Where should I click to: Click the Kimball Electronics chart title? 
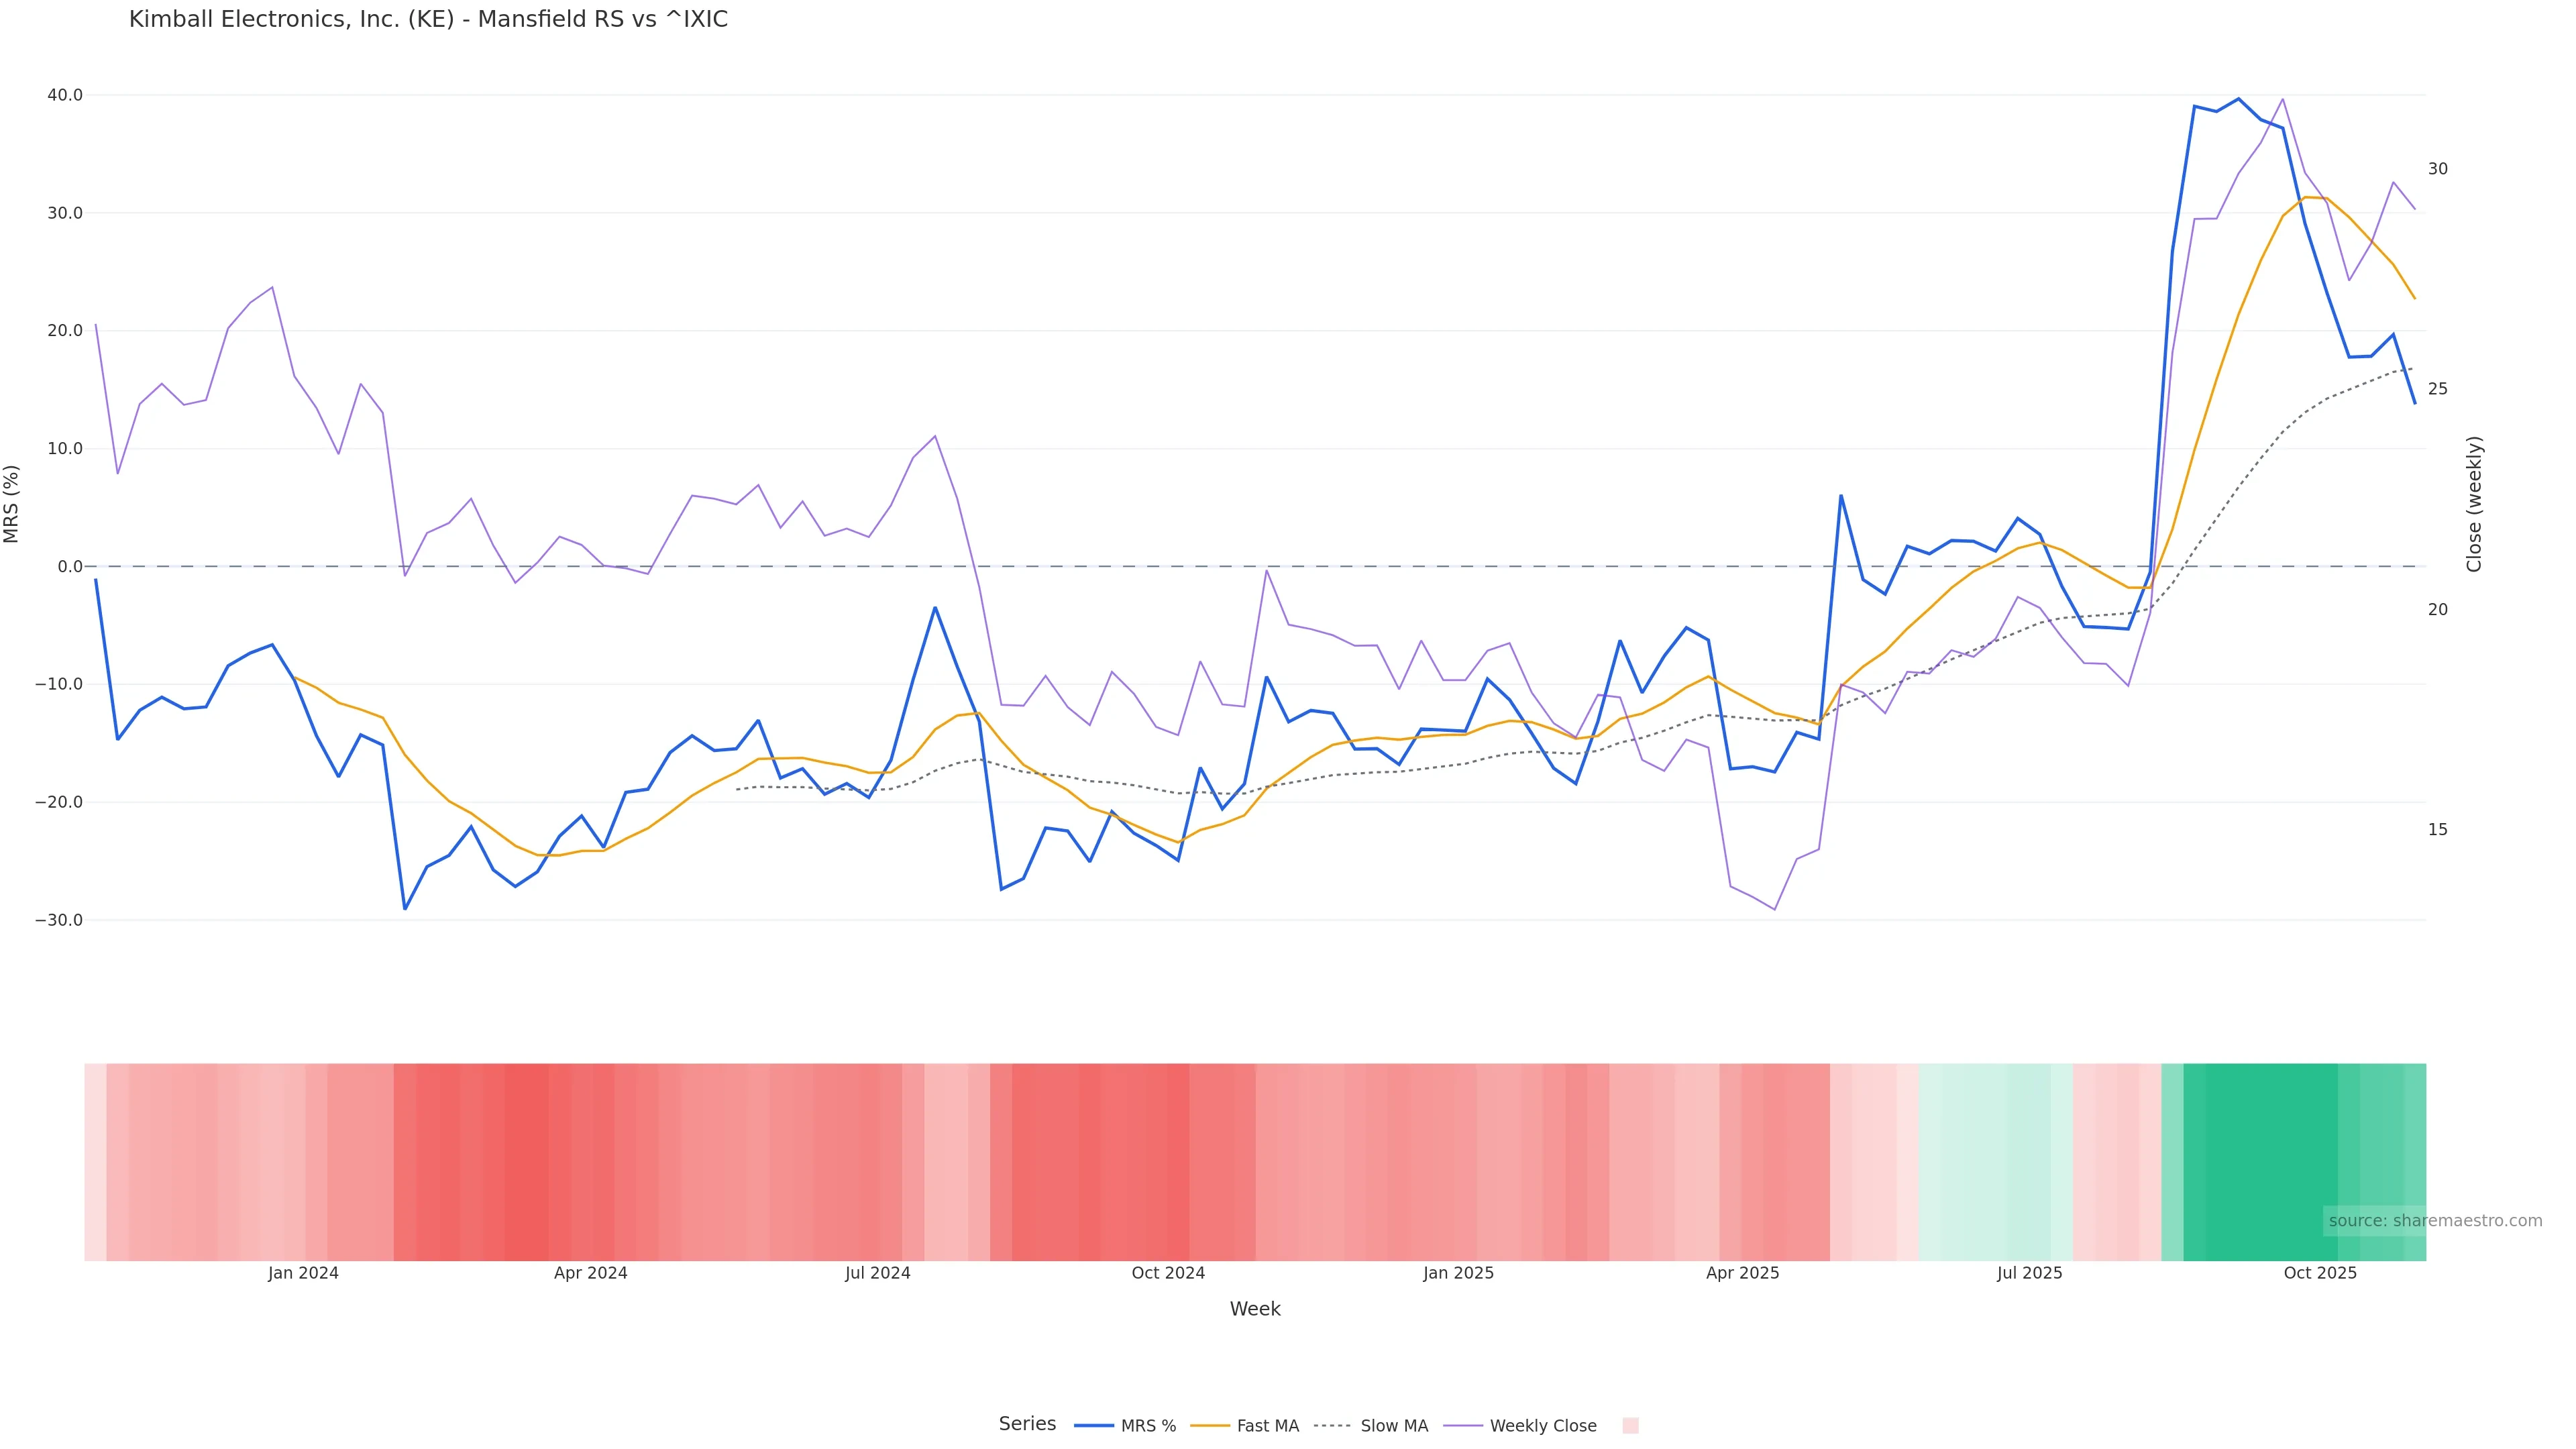[x=428, y=20]
